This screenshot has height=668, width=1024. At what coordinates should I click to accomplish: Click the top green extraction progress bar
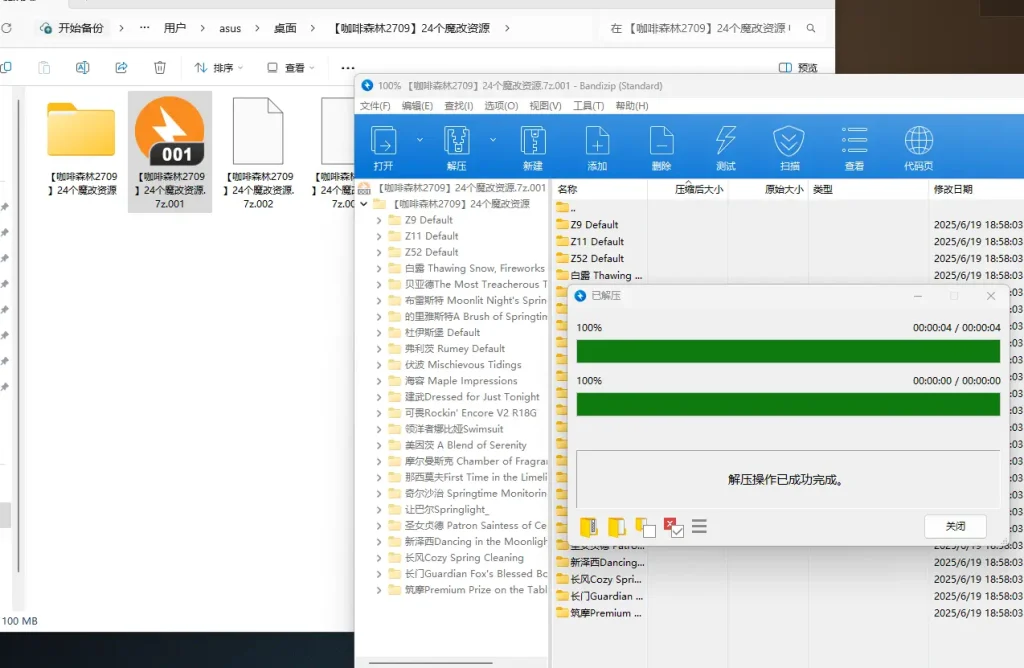pyautogui.click(x=788, y=351)
